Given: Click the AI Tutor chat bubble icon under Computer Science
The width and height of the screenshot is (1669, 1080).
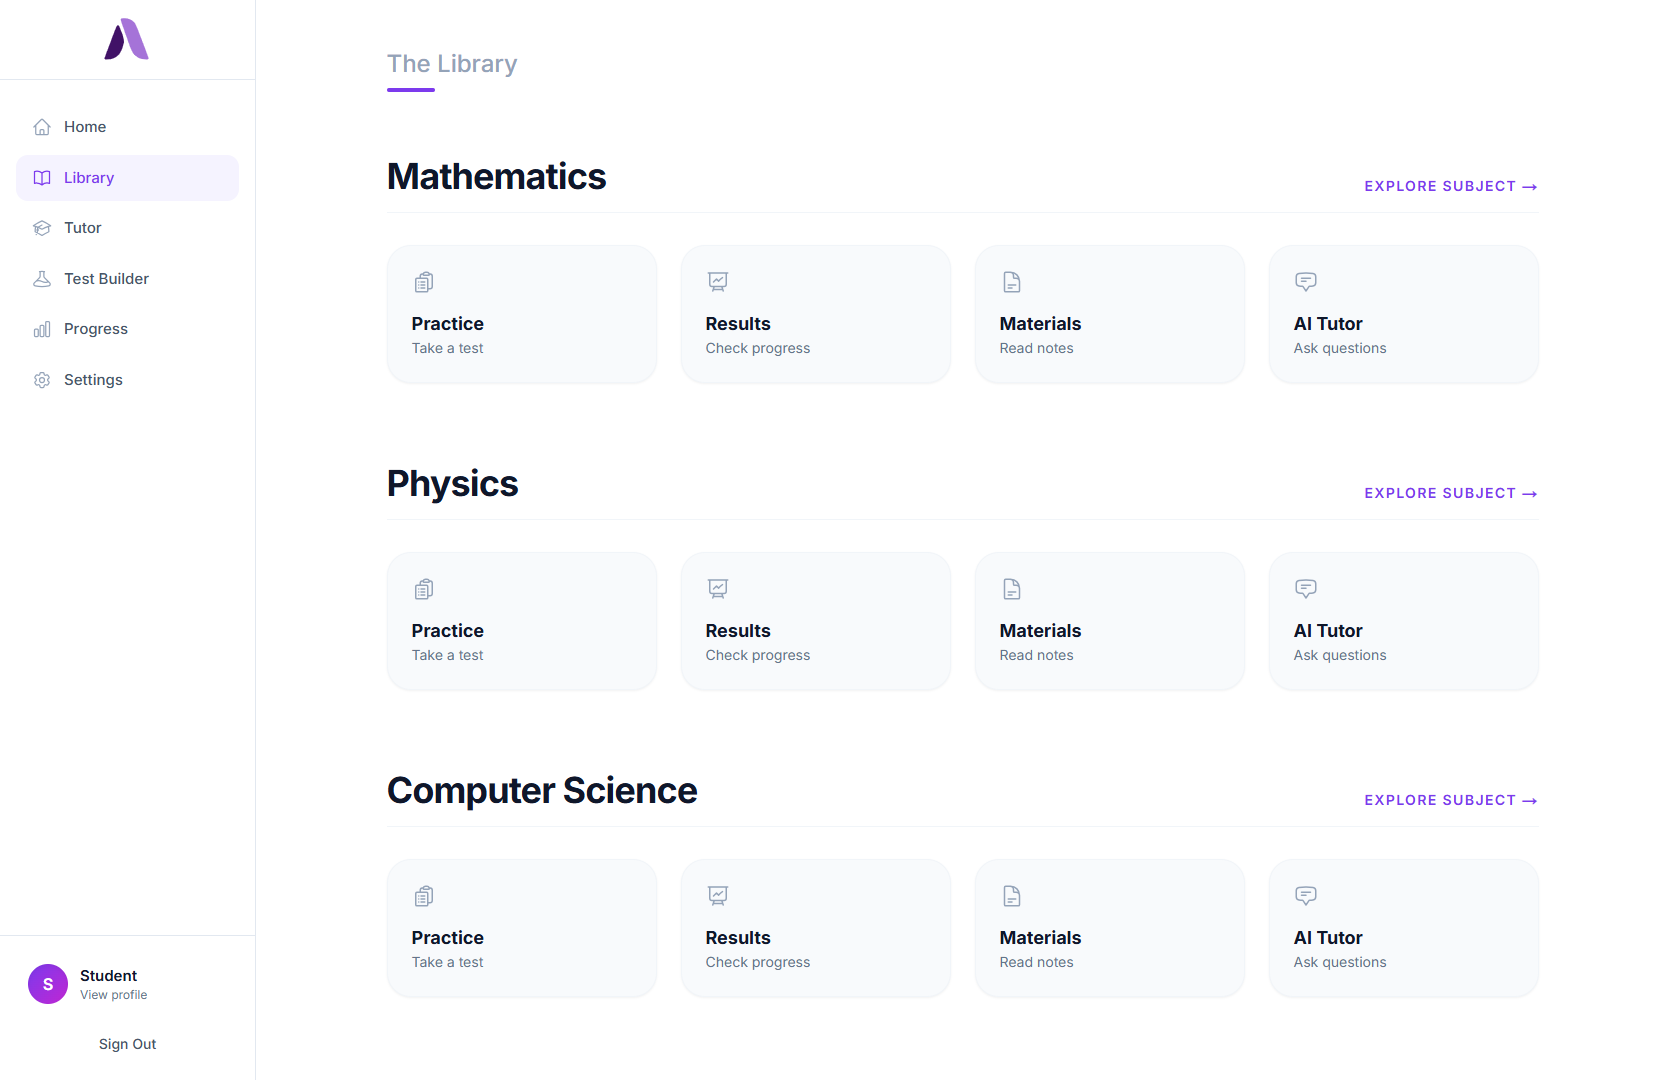Looking at the screenshot, I should 1305,895.
